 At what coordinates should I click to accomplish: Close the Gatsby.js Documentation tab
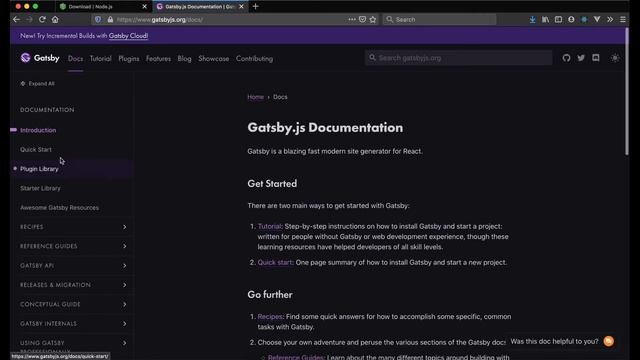[241, 7]
